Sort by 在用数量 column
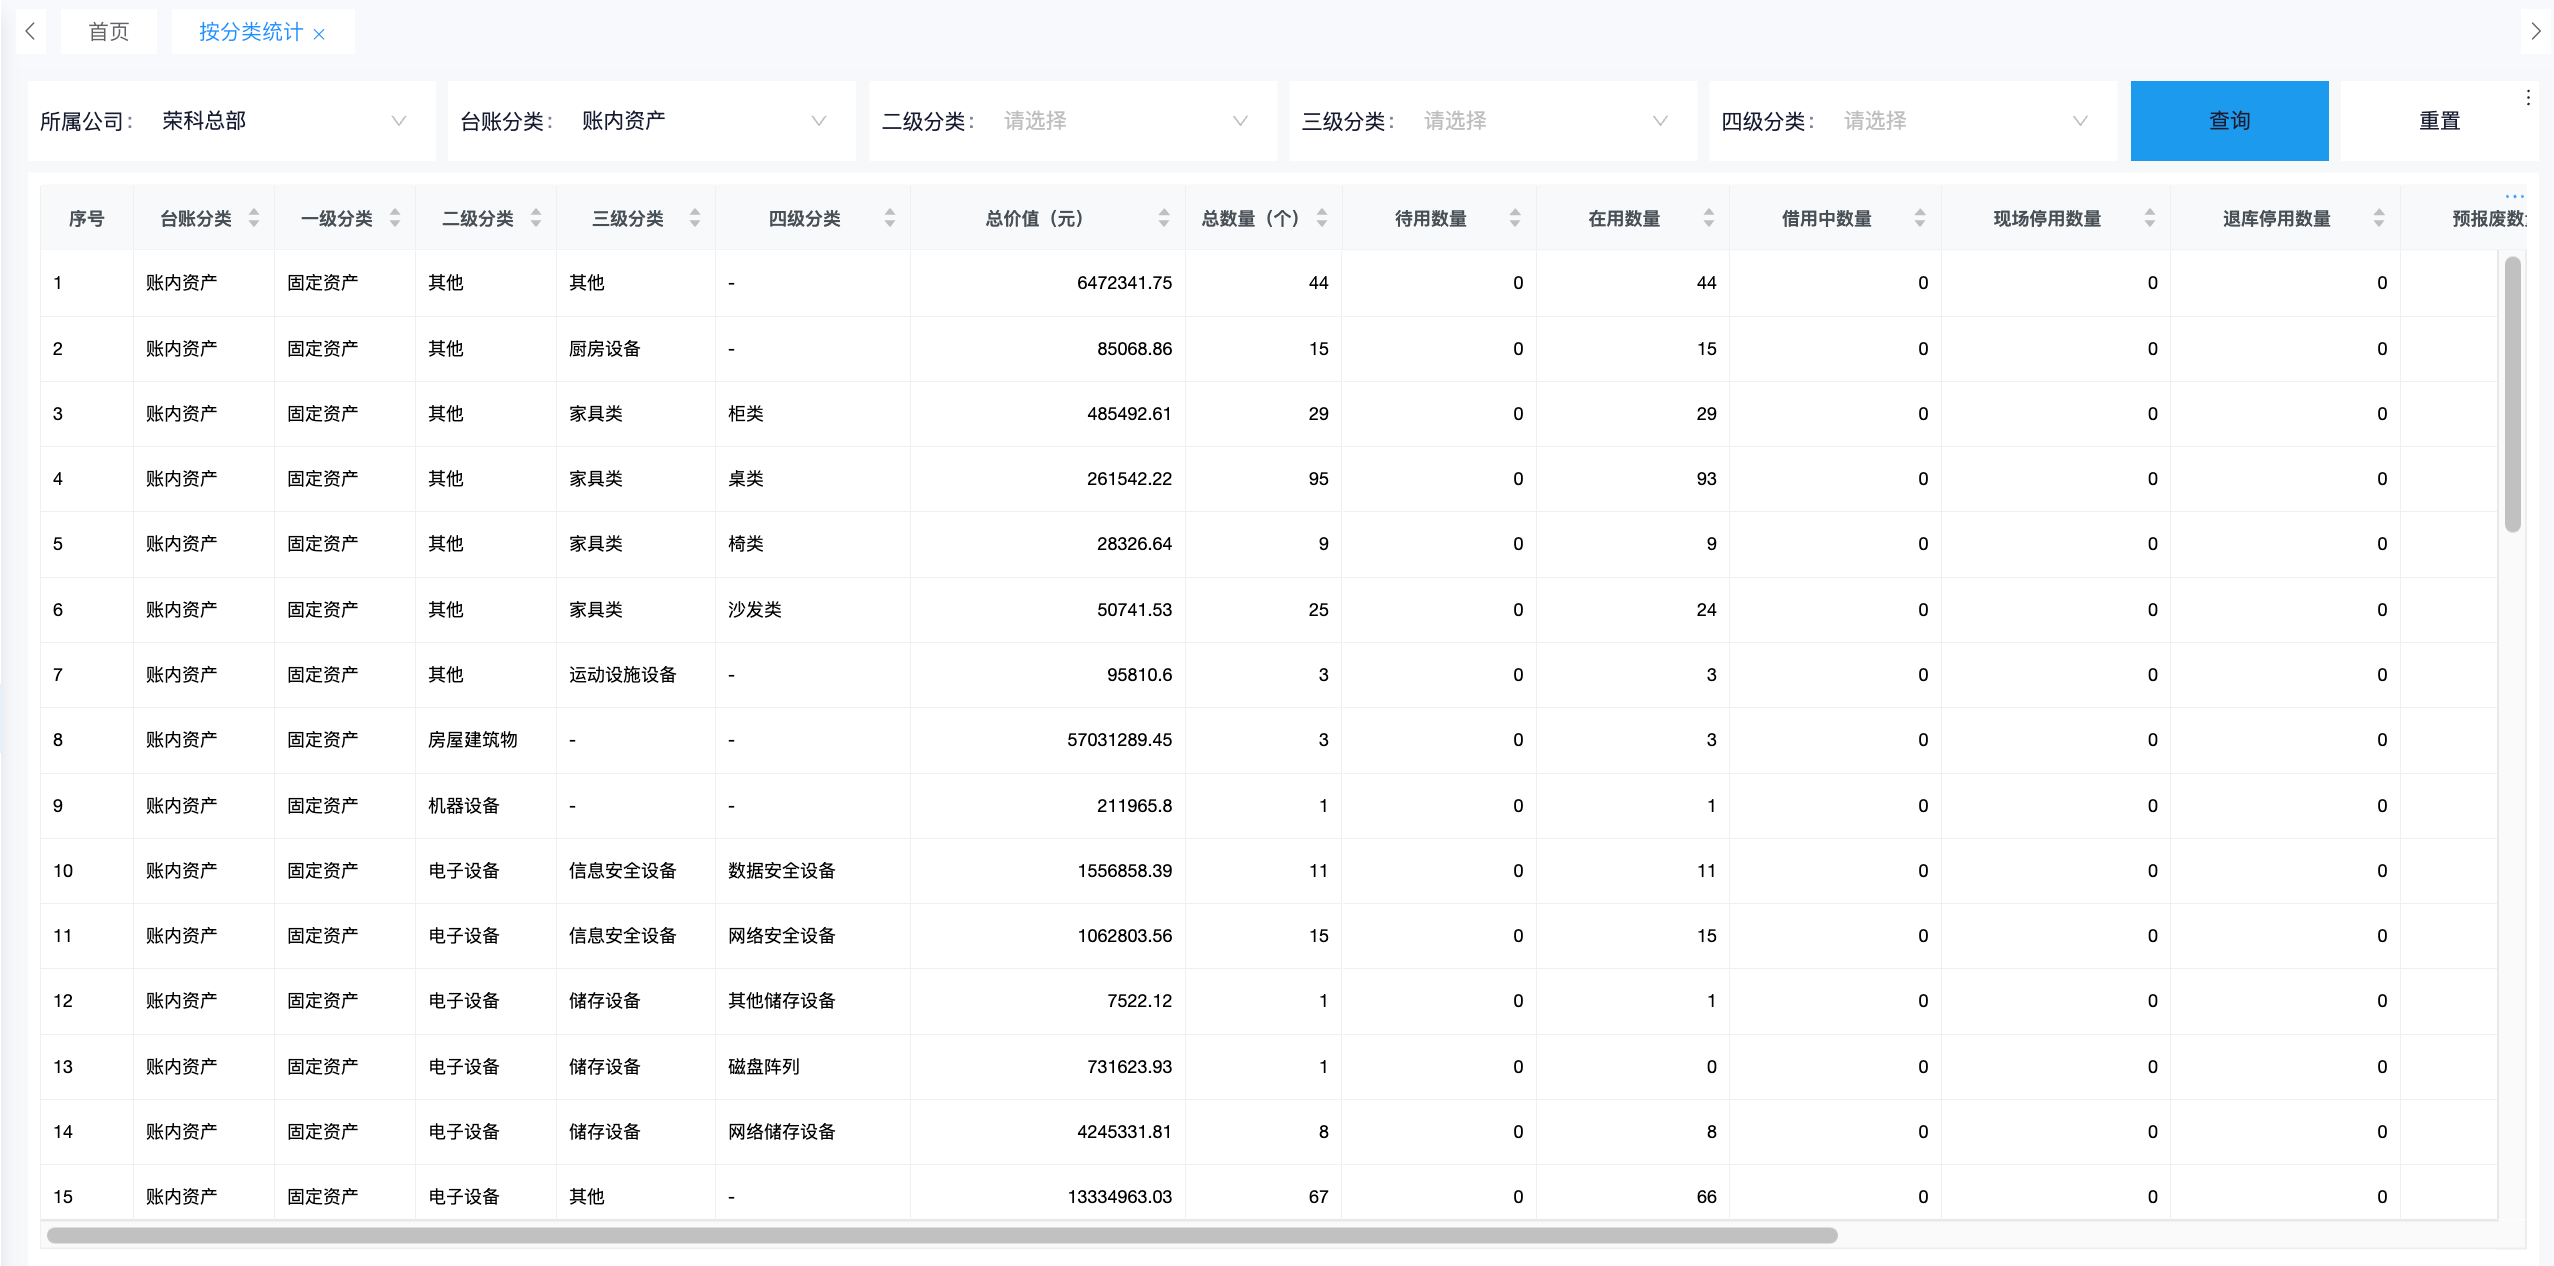Viewport: 2554px width, 1266px height. 1708,218
